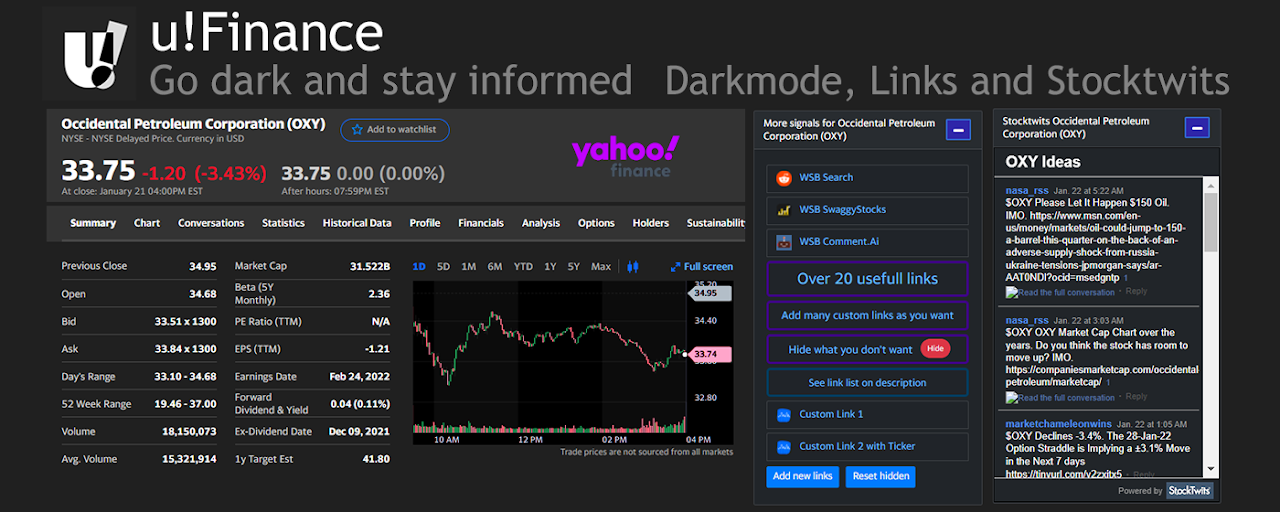Screen dimensions: 1280x512
Task: Click the u!Finance logo icon
Action: click(93, 53)
